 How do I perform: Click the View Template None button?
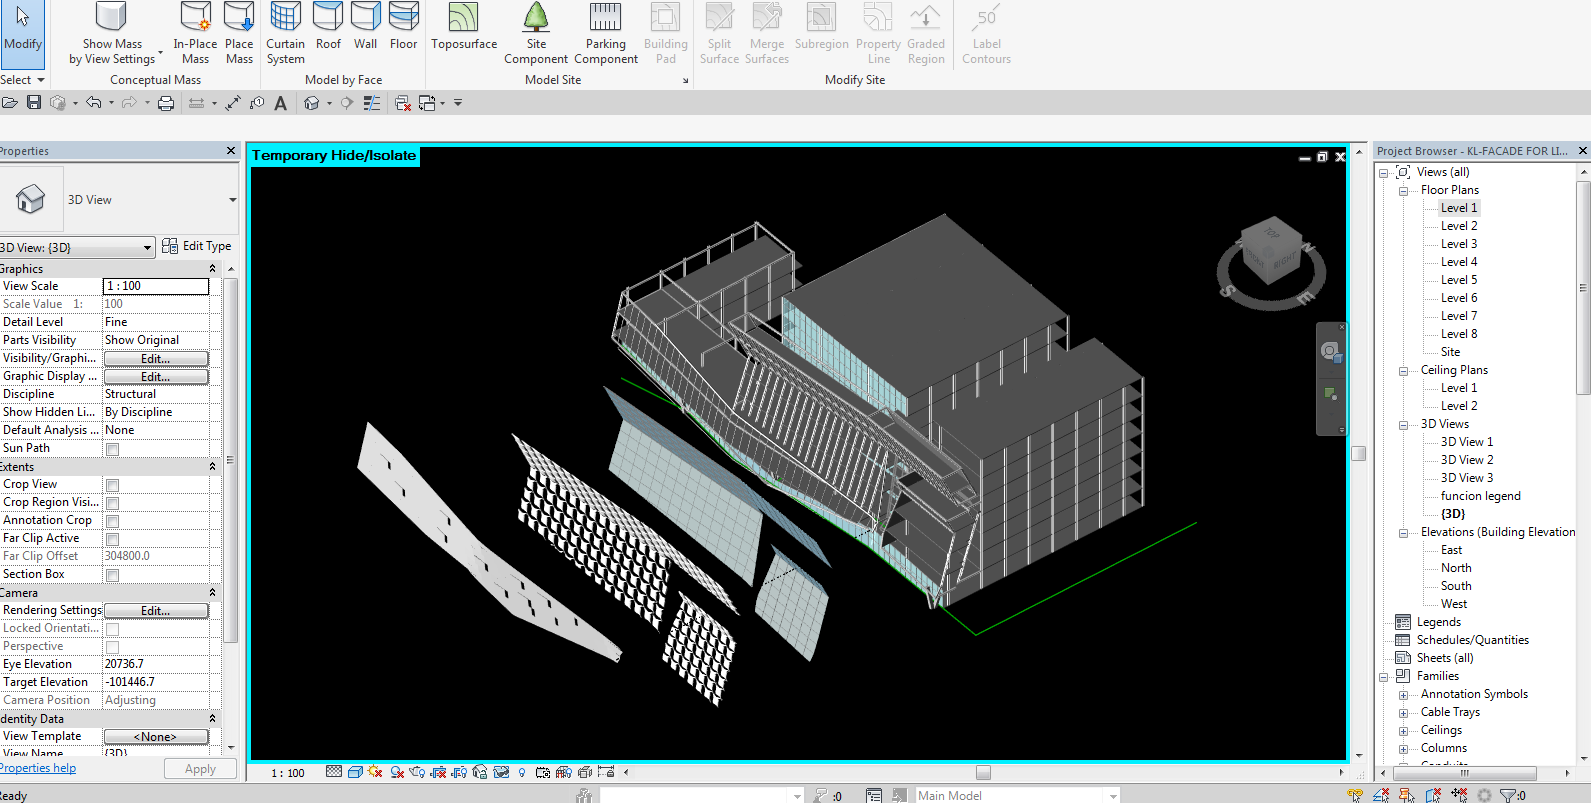[x=156, y=736]
